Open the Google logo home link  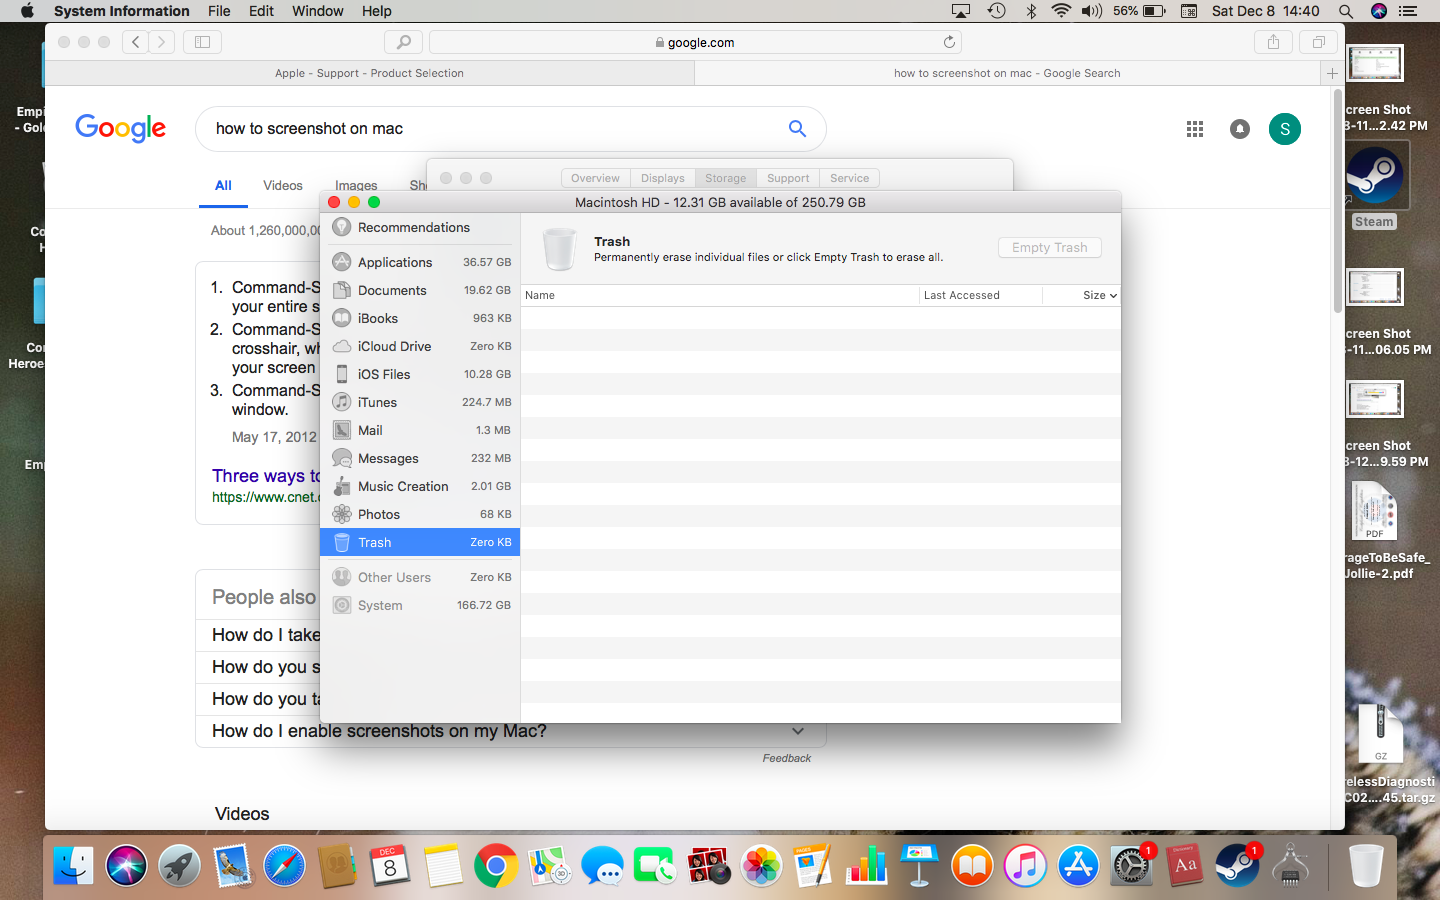point(121,129)
